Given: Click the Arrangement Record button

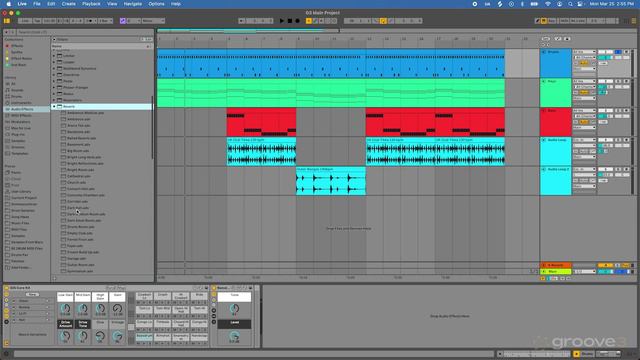Looking at the screenshot, I should pos(298,21).
